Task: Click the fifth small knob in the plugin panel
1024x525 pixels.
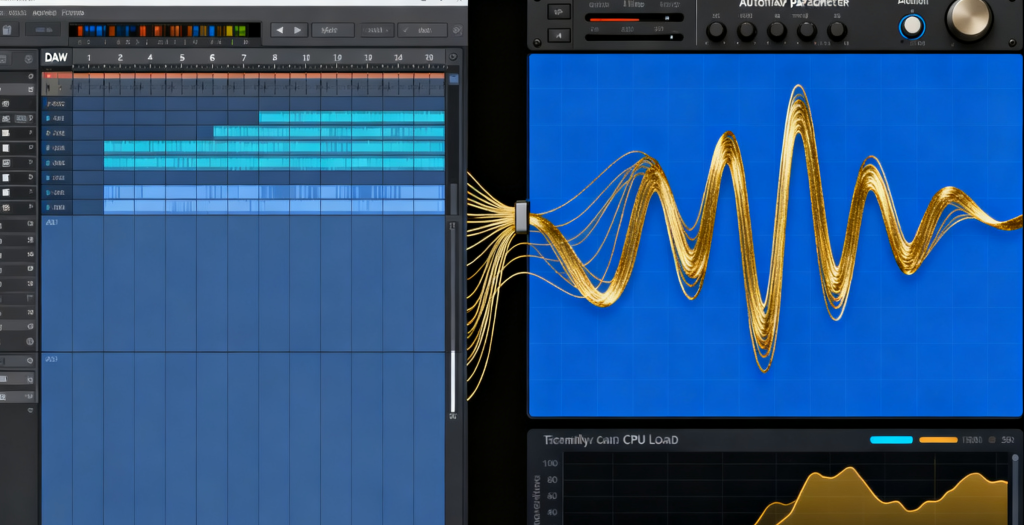Action: pyautogui.click(x=837, y=30)
